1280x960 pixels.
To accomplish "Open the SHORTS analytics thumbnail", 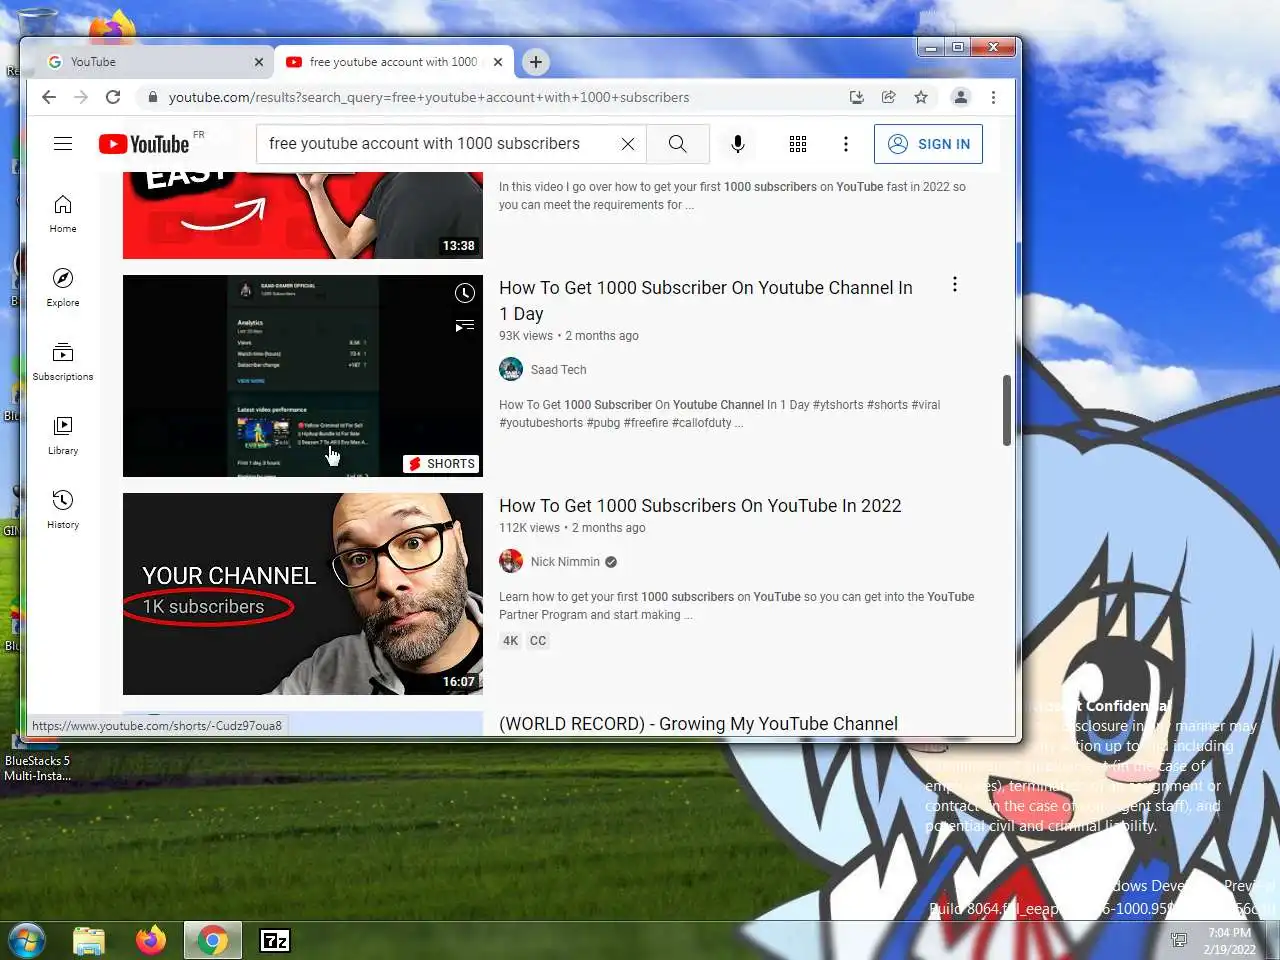I will coord(303,376).
